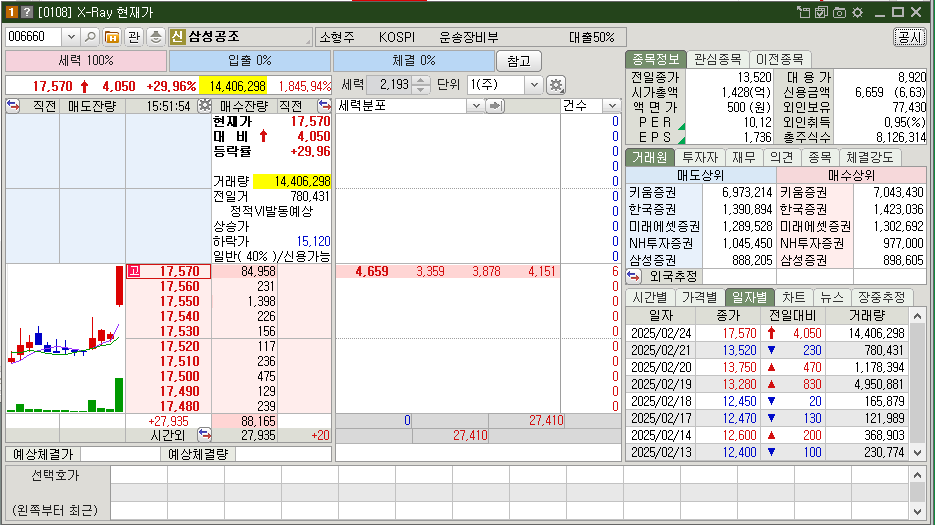Viewport: 935px width, 525px height.
Task: Open the gear settings next to 단위 dropdown
Action: tap(556, 85)
